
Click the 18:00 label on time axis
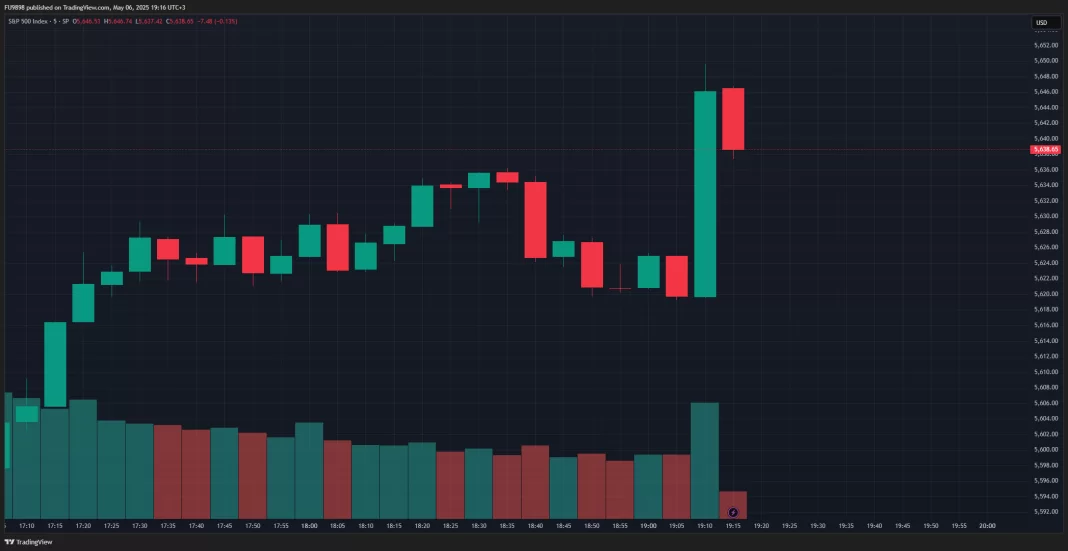point(309,526)
